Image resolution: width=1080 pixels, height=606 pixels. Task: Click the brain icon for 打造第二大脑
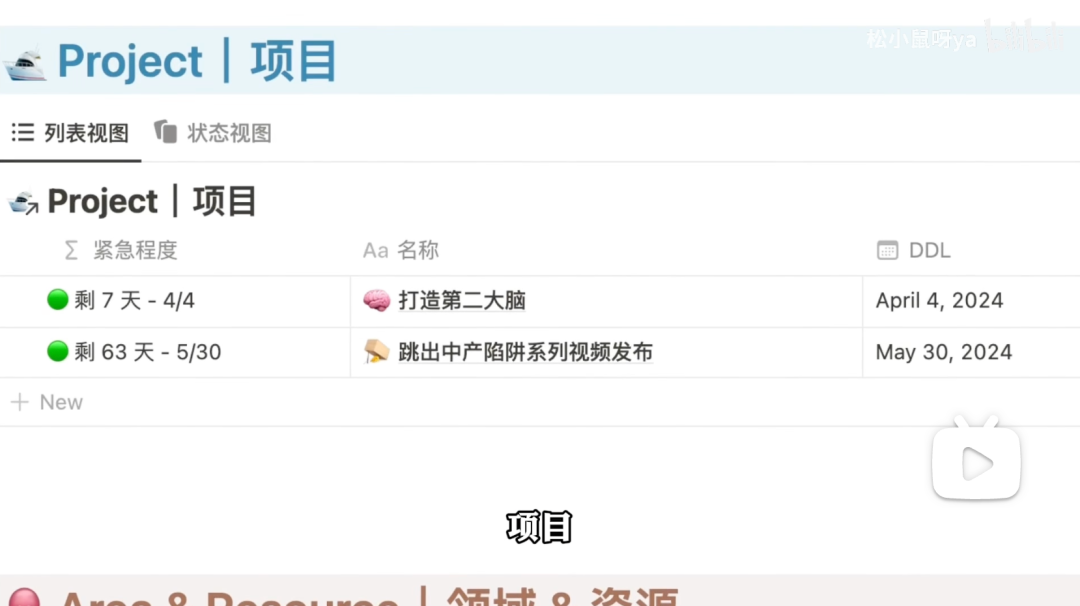pos(377,300)
